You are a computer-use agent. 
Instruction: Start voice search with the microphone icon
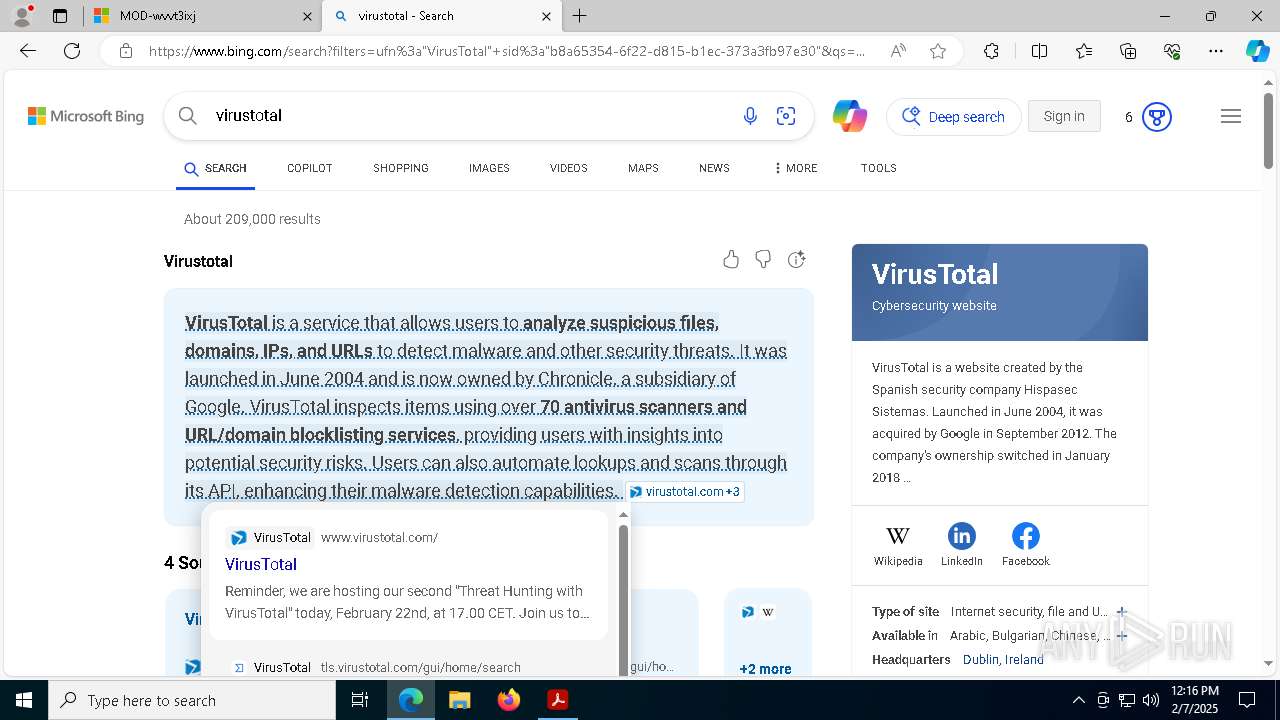click(750, 117)
